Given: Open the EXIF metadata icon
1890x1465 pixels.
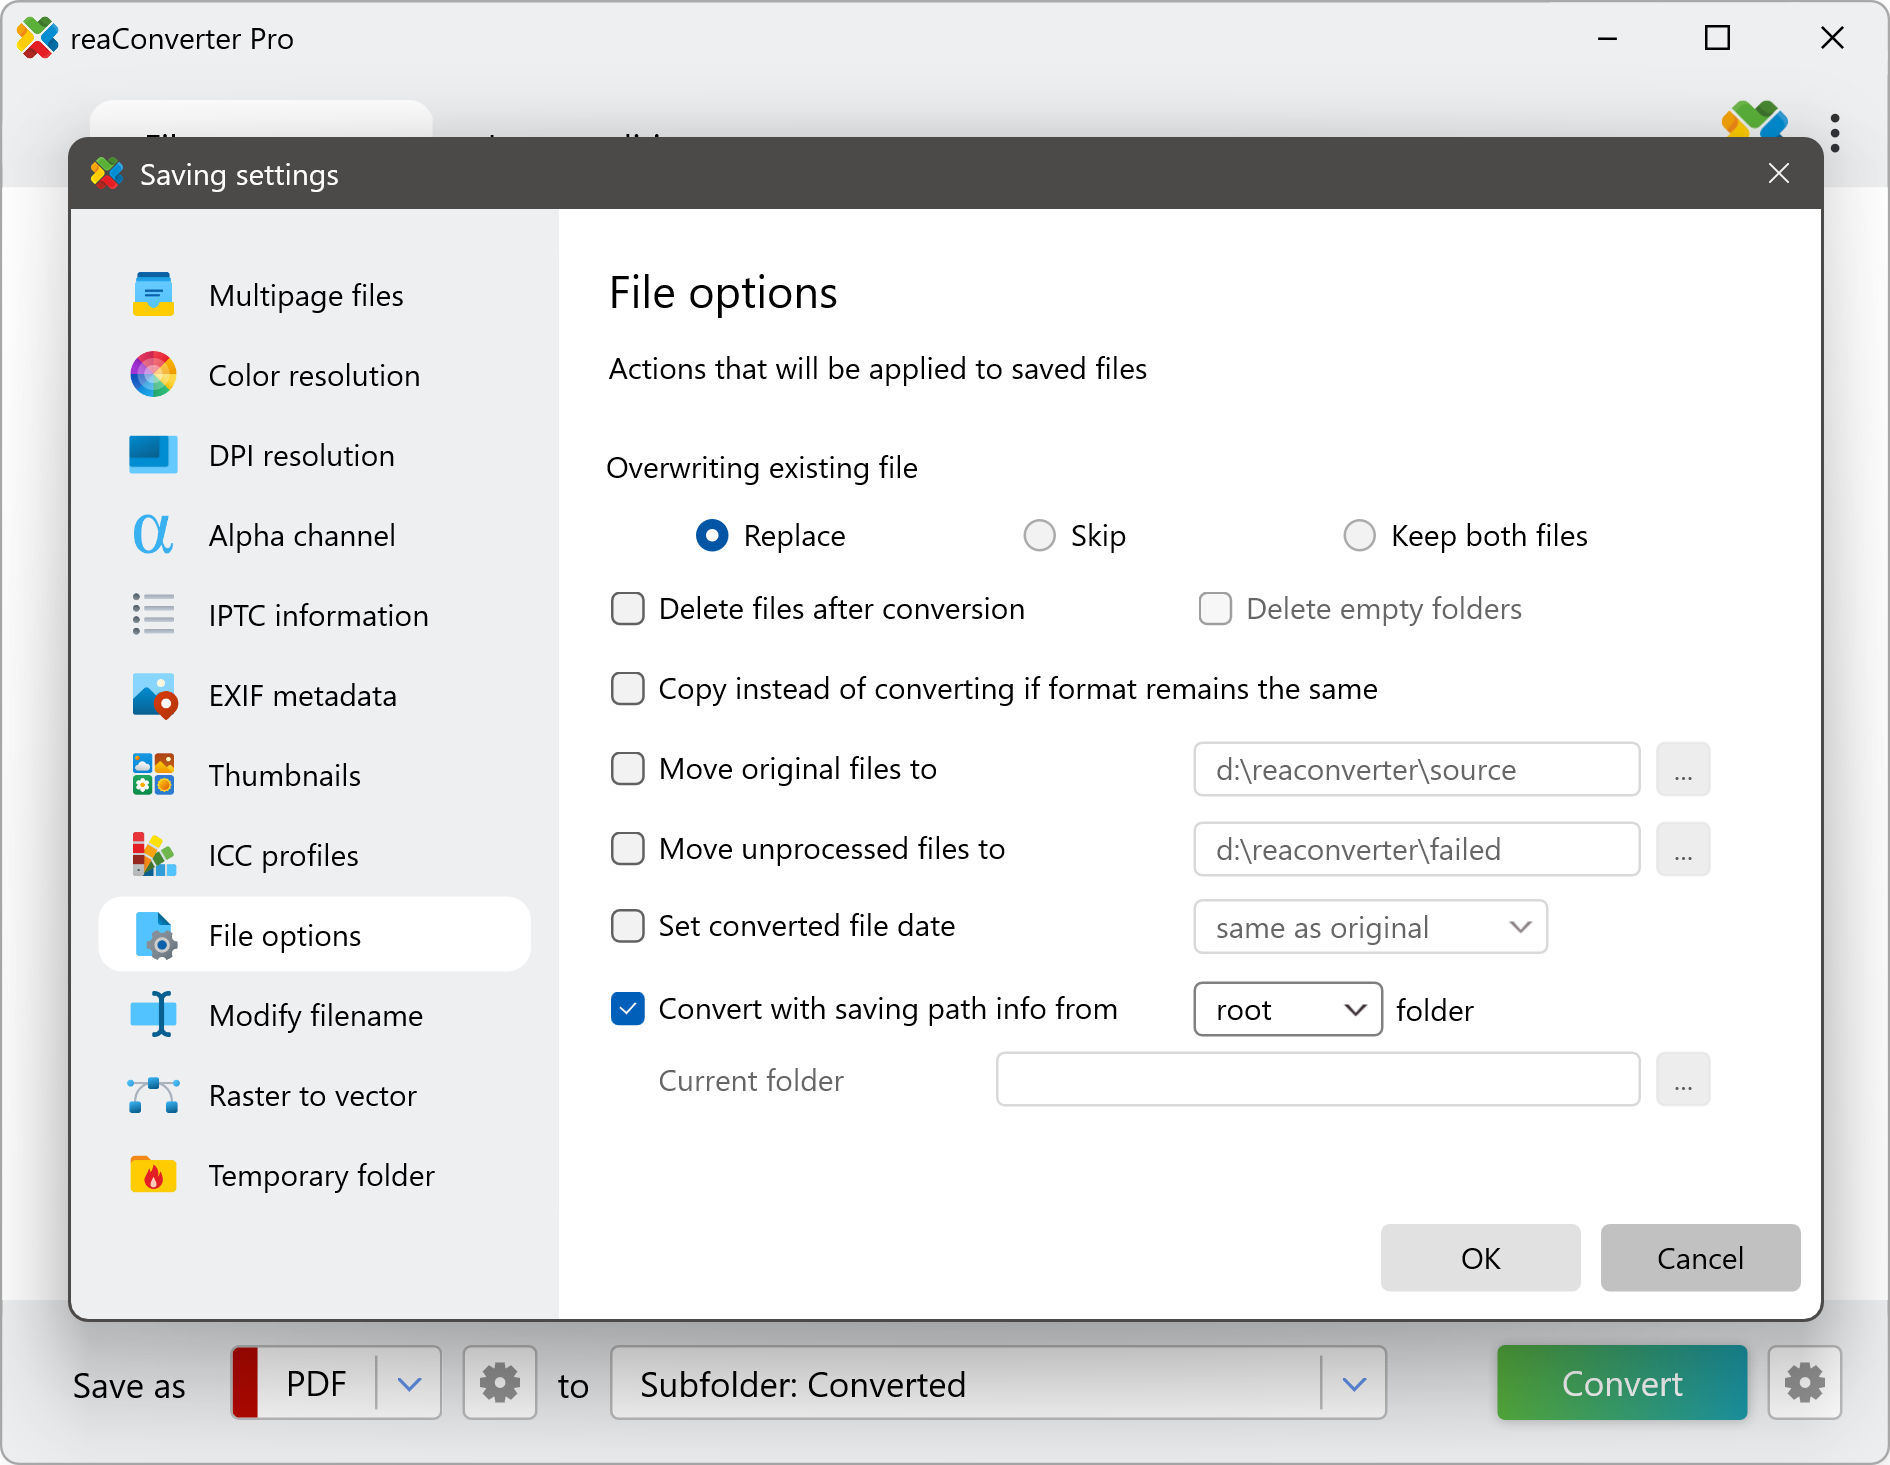Looking at the screenshot, I should coord(153,695).
